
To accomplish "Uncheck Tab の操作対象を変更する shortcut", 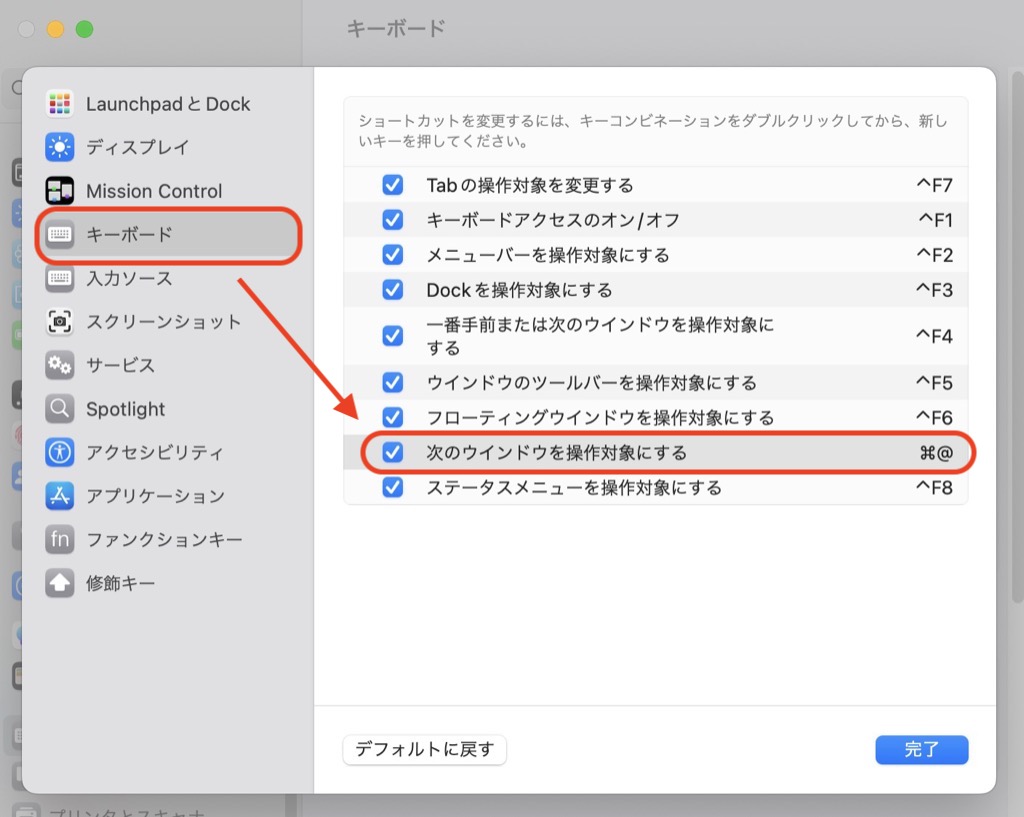I will (392, 184).
